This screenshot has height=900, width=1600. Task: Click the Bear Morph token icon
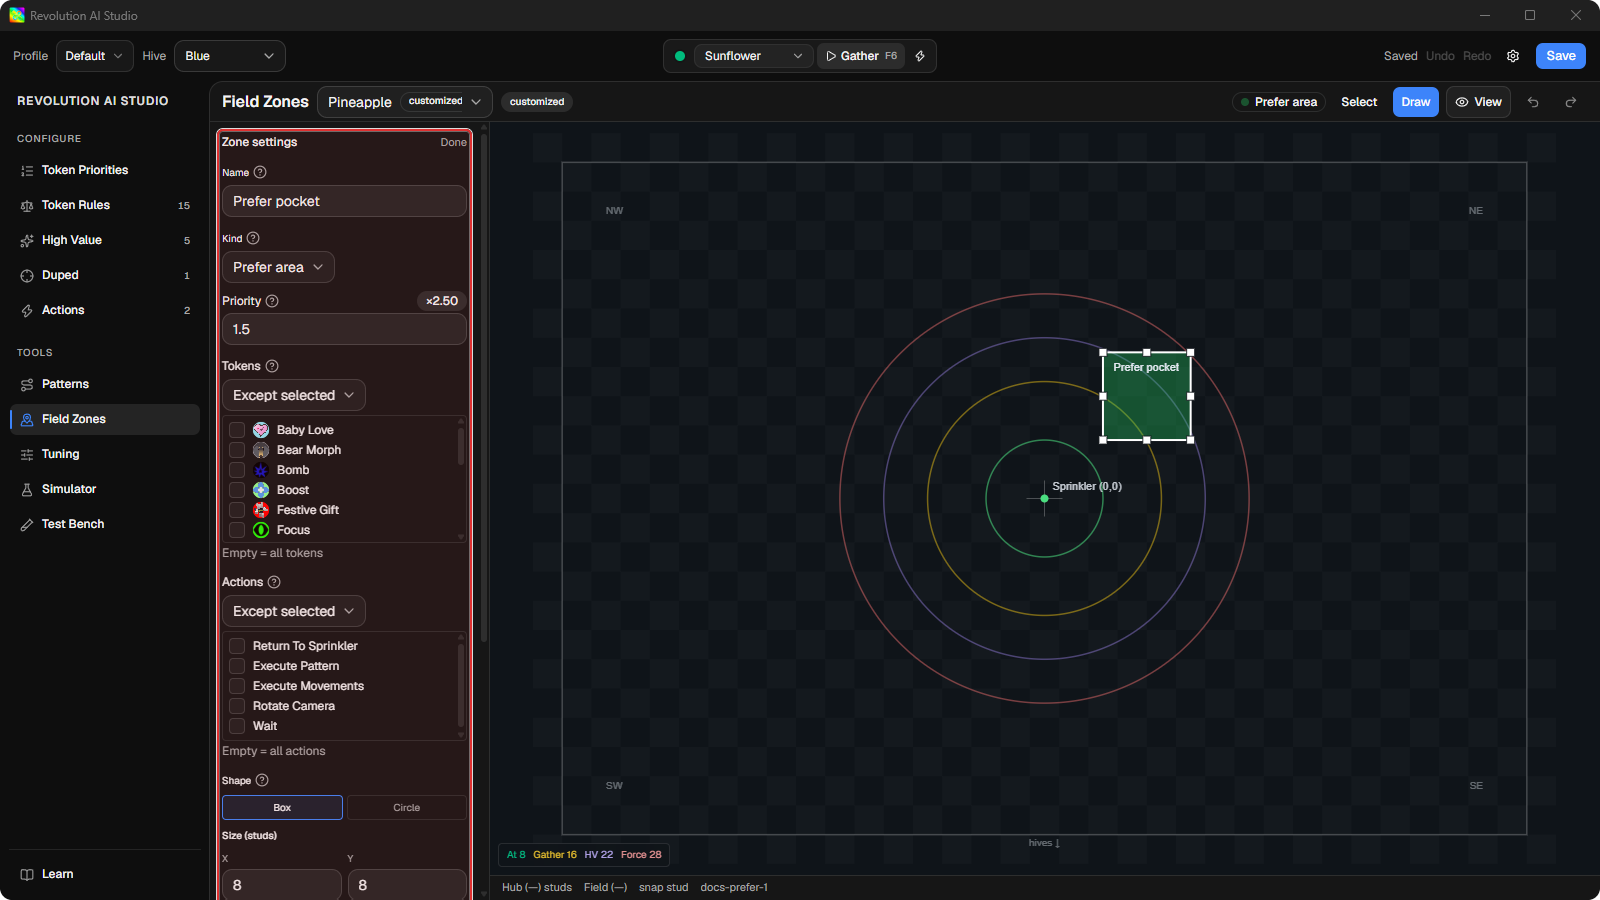[261, 450]
